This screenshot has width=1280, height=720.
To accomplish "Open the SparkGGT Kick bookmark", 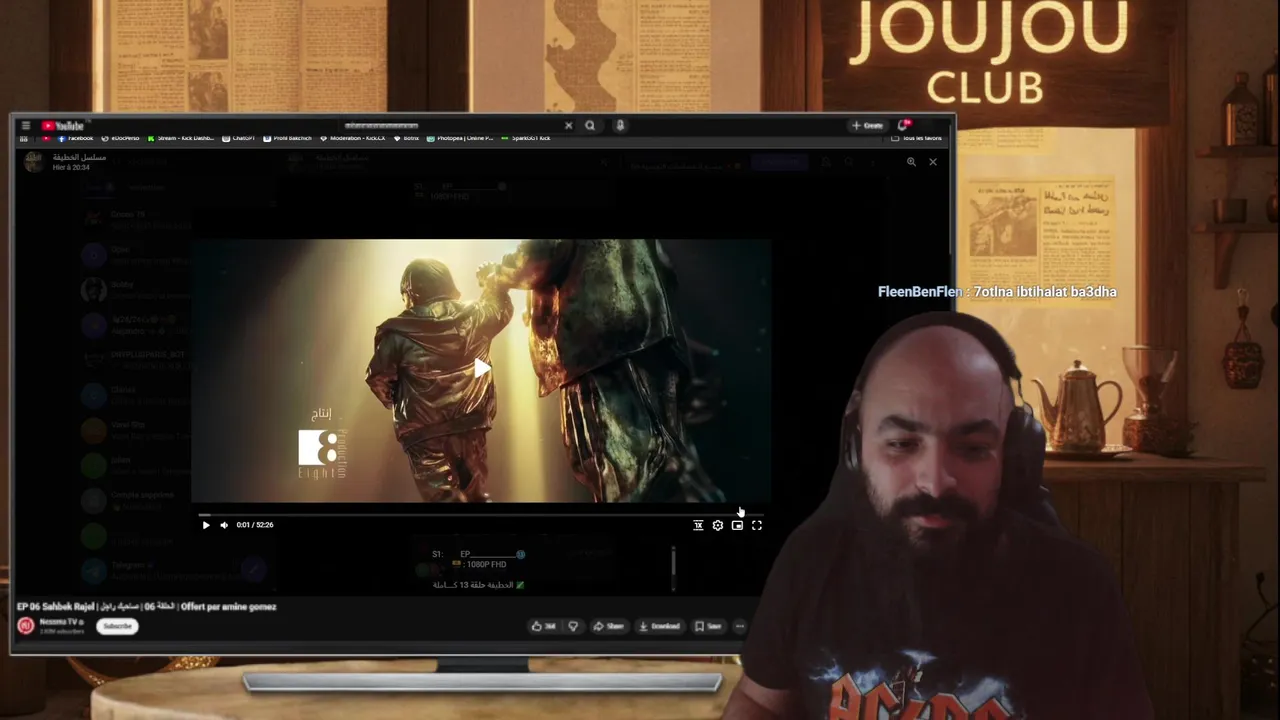I will [x=526, y=138].
